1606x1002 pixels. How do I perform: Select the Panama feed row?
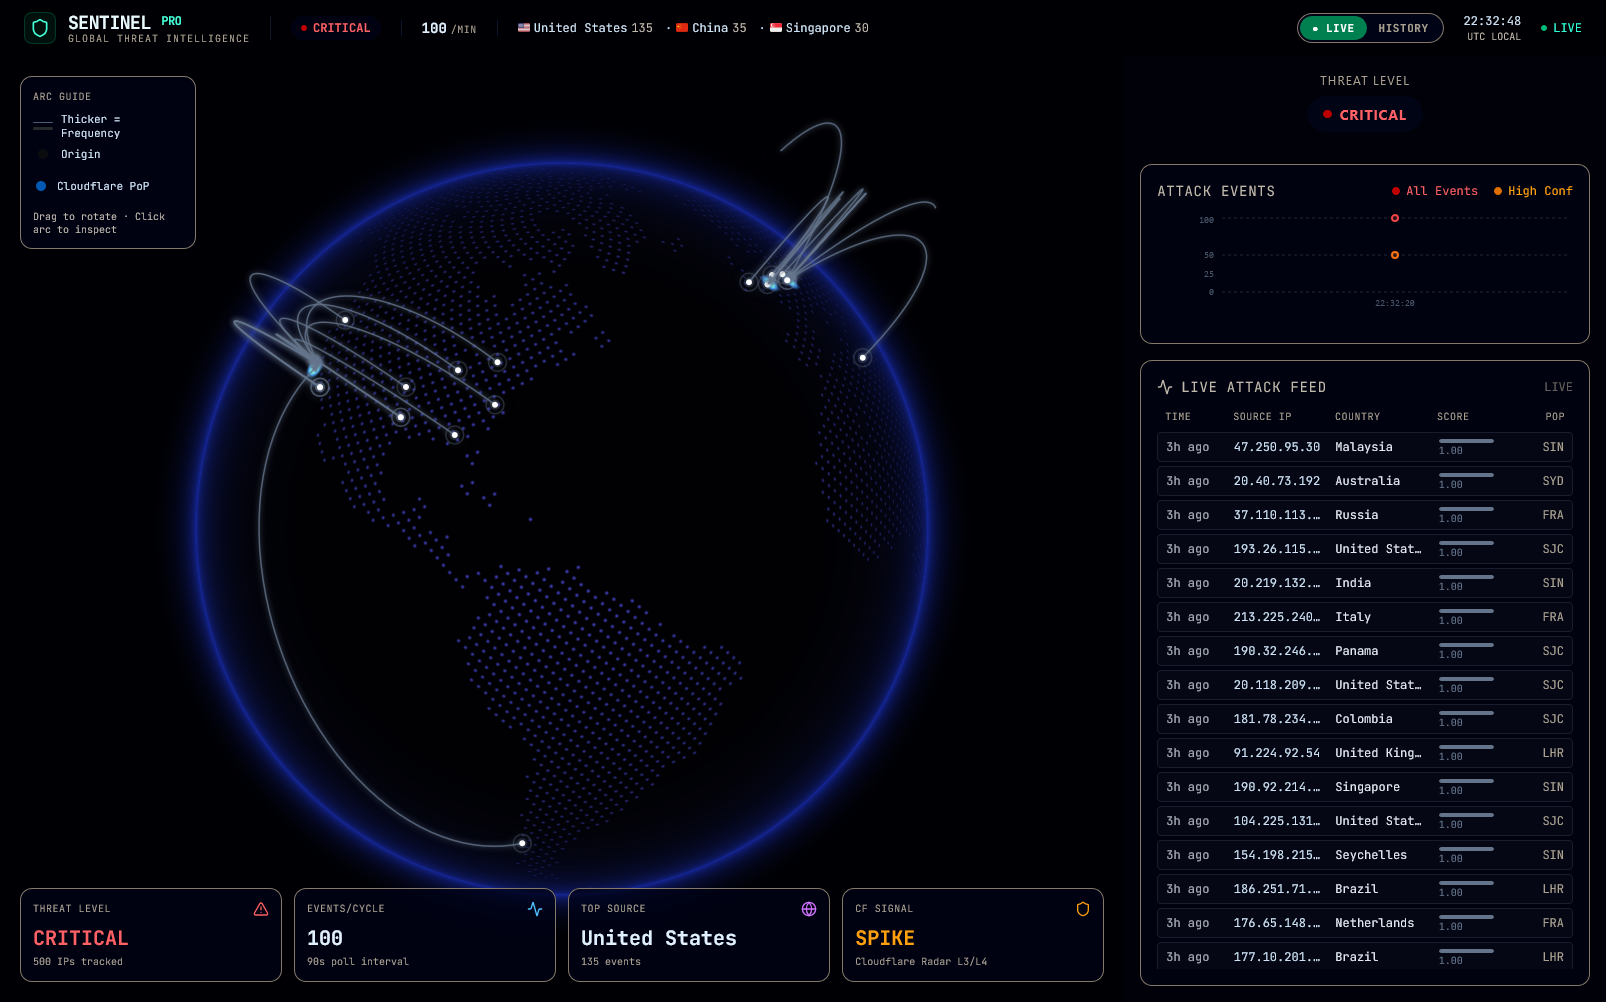(1365, 651)
